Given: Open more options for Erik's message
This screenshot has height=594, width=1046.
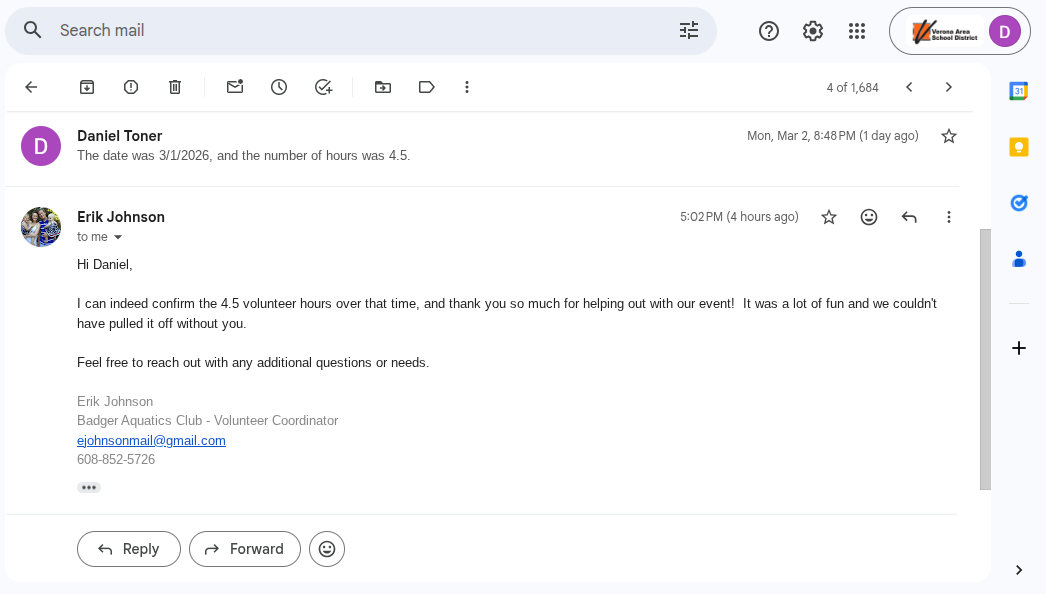Looking at the screenshot, I should (x=949, y=217).
